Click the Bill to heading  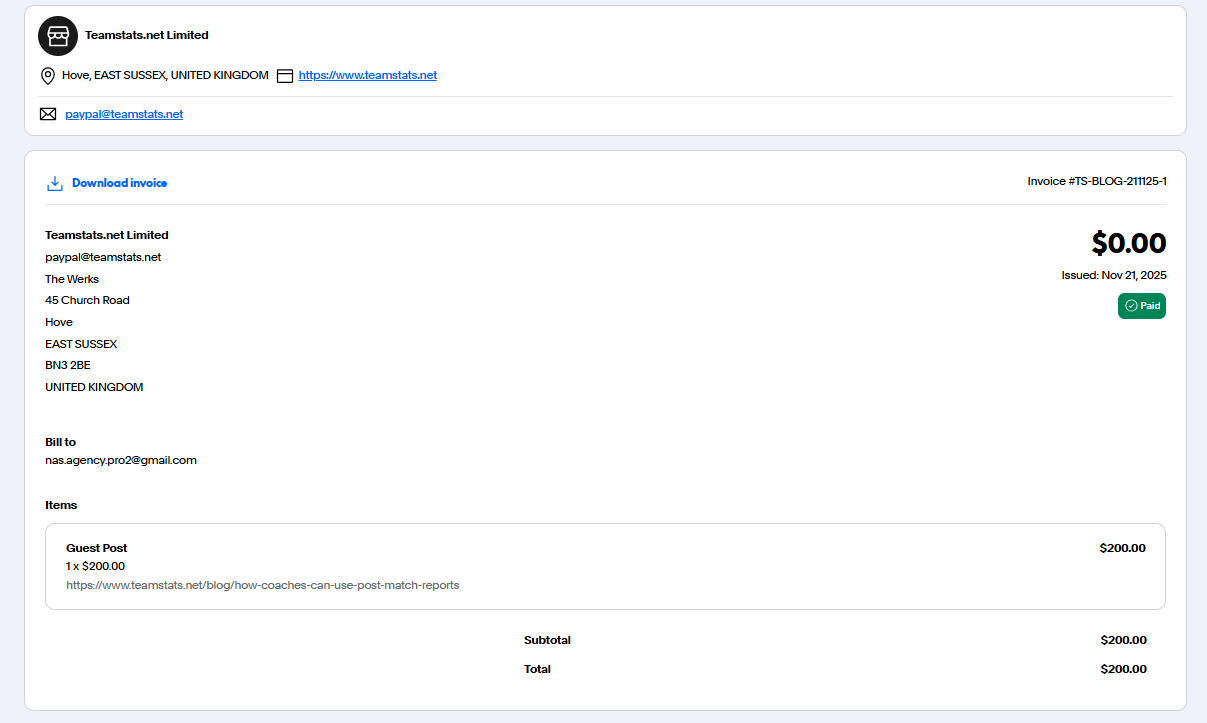tap(60, 442)
